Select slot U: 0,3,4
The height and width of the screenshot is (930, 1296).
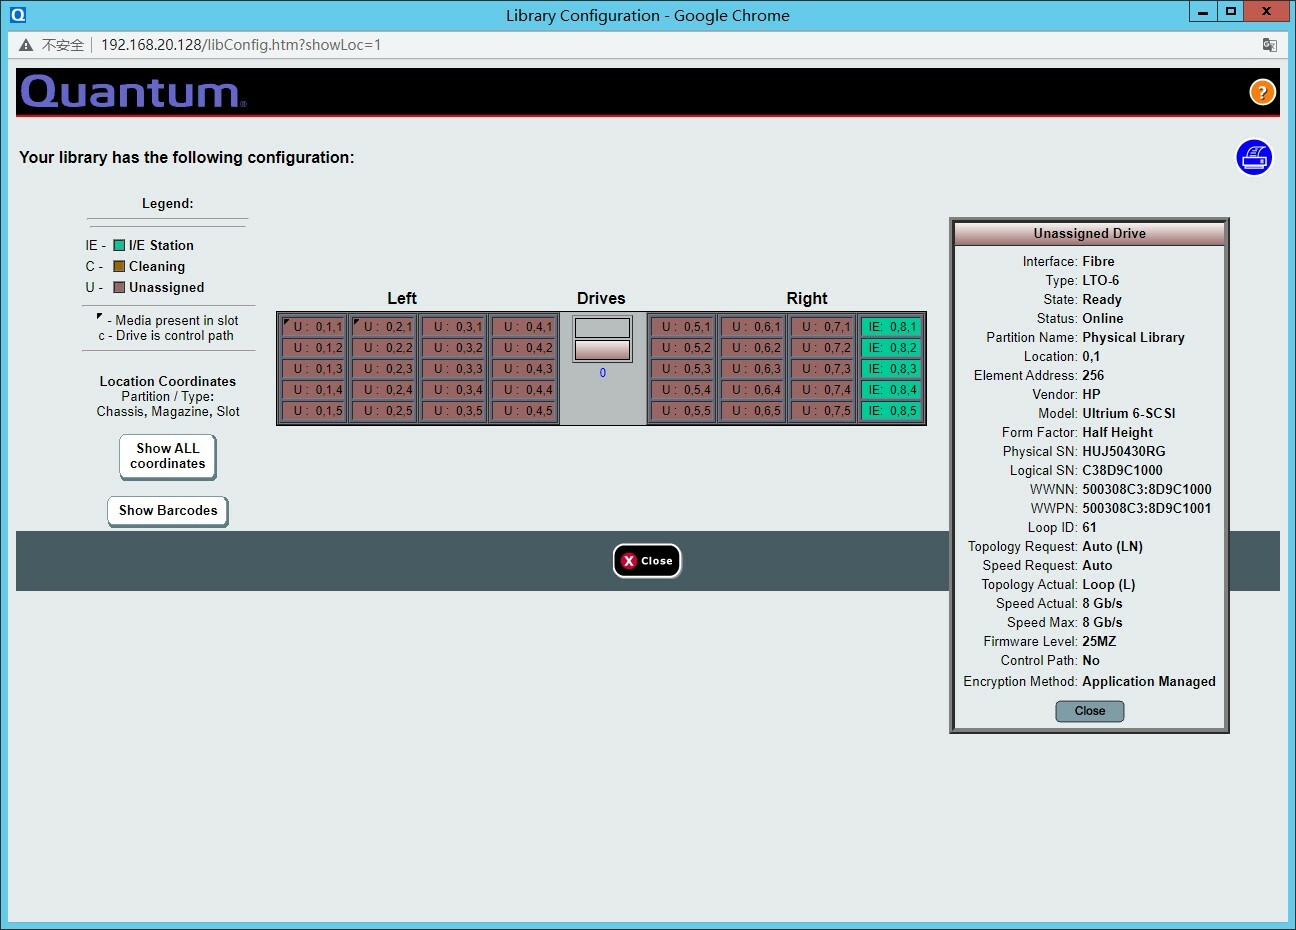(453, 390)
